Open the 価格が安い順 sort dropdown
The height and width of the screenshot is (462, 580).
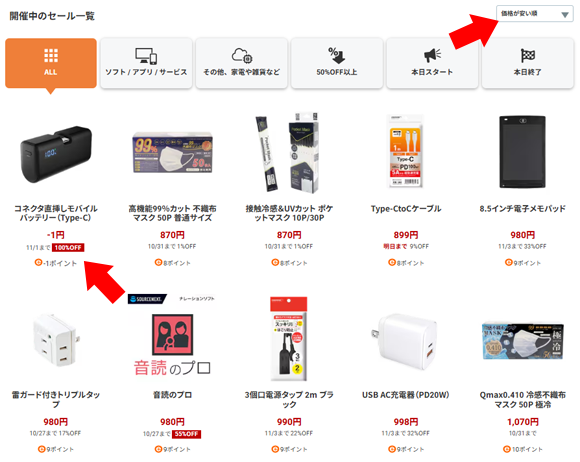535,14
